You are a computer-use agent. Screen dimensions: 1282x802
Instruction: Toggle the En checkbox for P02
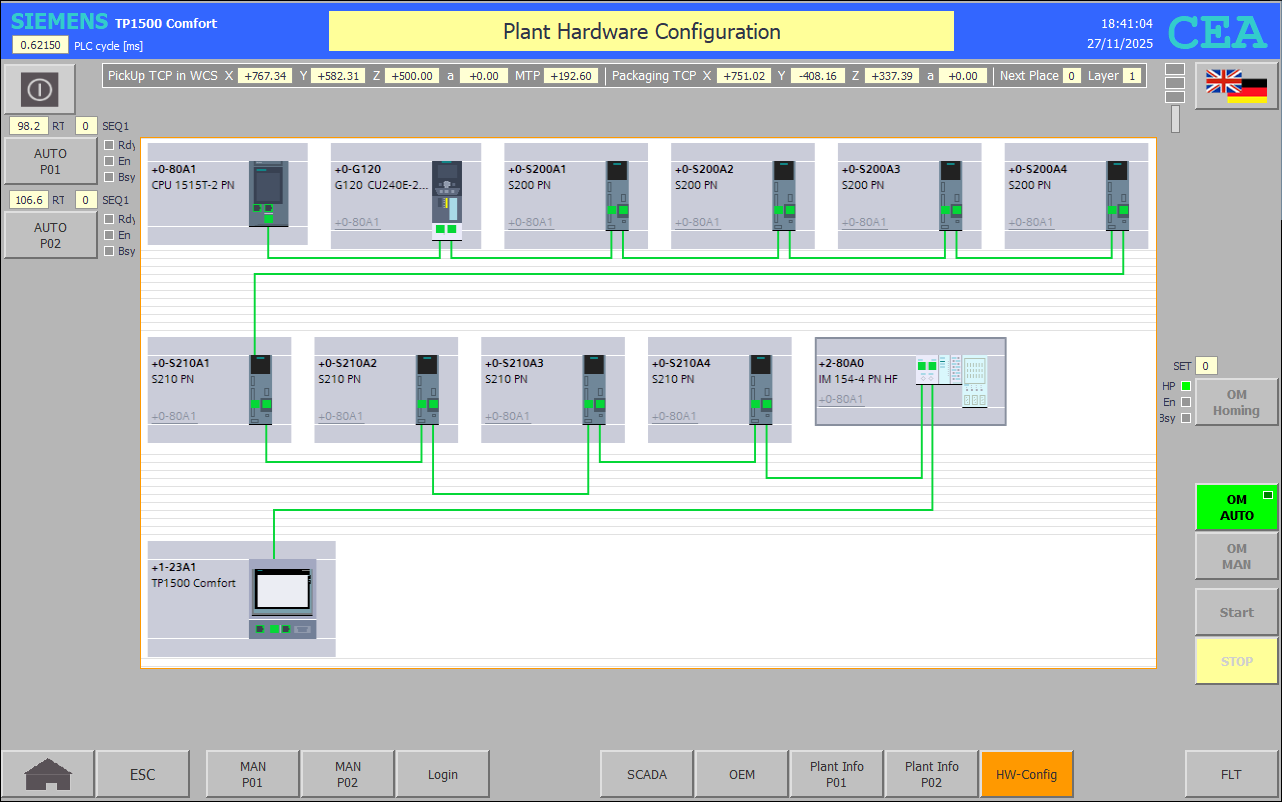[109, 235]
